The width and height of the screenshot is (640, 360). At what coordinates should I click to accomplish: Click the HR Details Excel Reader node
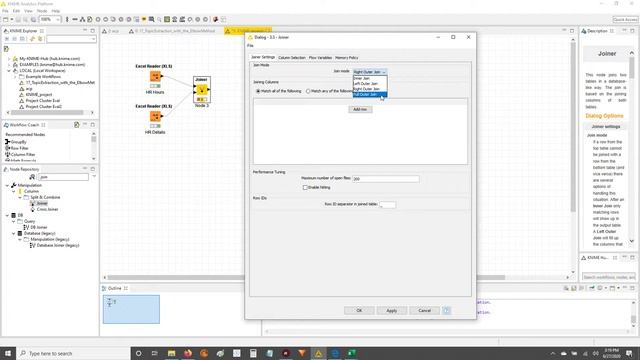(155, 116)
